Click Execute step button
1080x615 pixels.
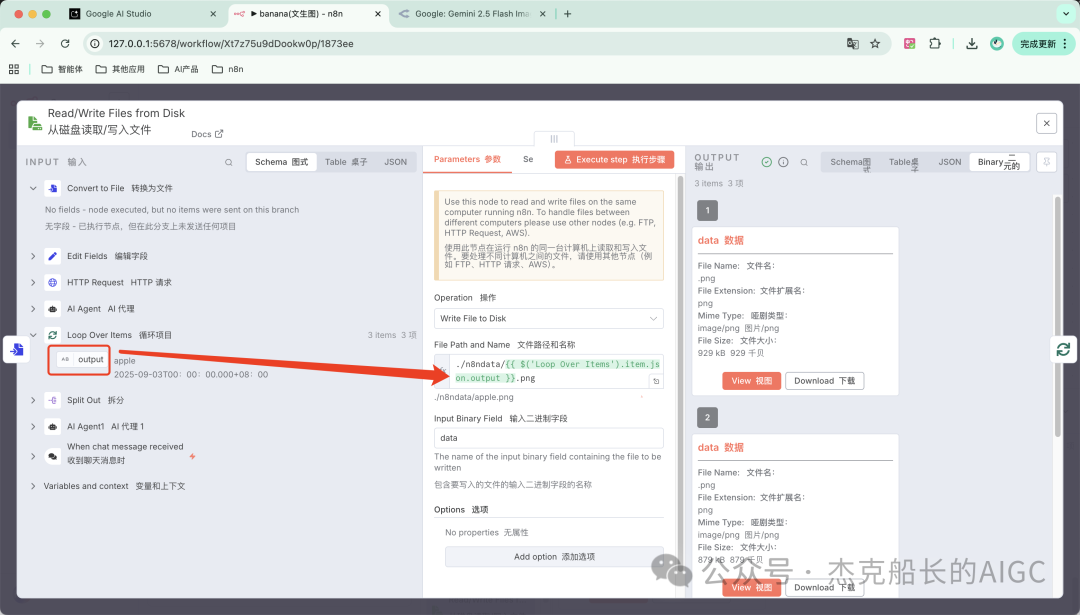(x=614, y=160)
